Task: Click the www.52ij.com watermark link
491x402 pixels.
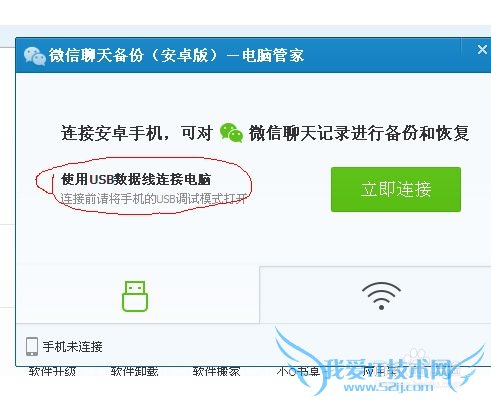Action: [x=388, y=387]
